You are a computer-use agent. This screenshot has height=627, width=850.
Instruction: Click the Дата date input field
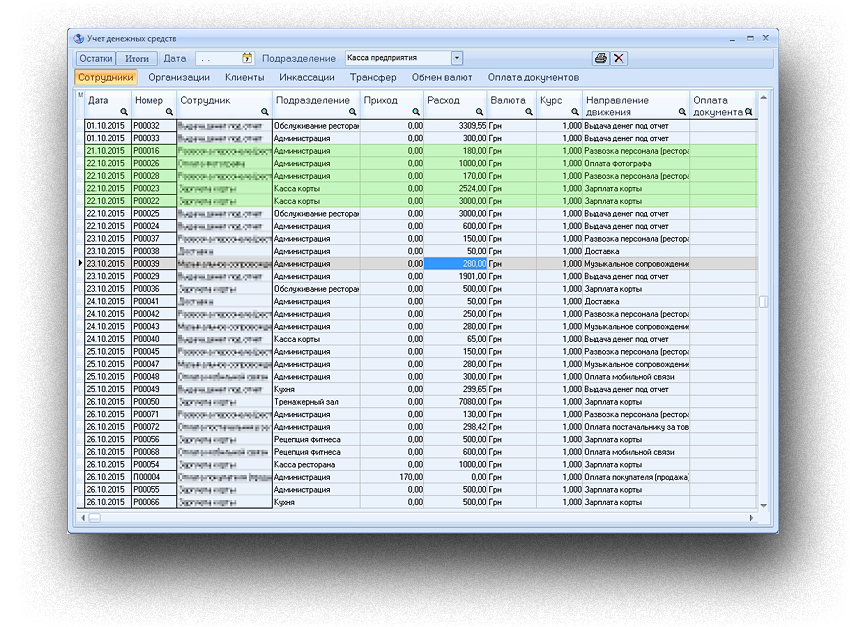pos(218,59)
